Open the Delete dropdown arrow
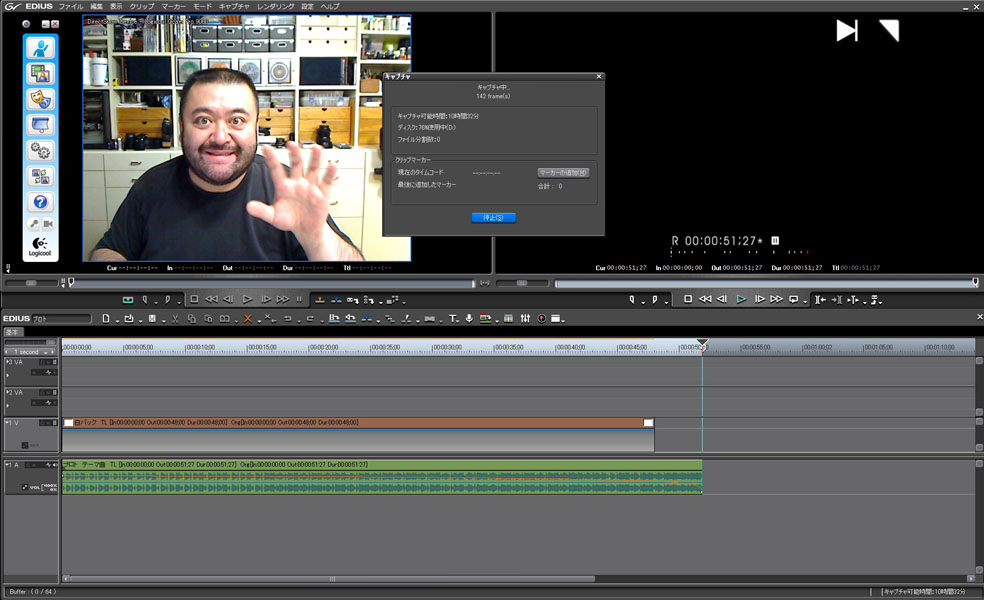984x600 pixels. [x=257, y=321]
